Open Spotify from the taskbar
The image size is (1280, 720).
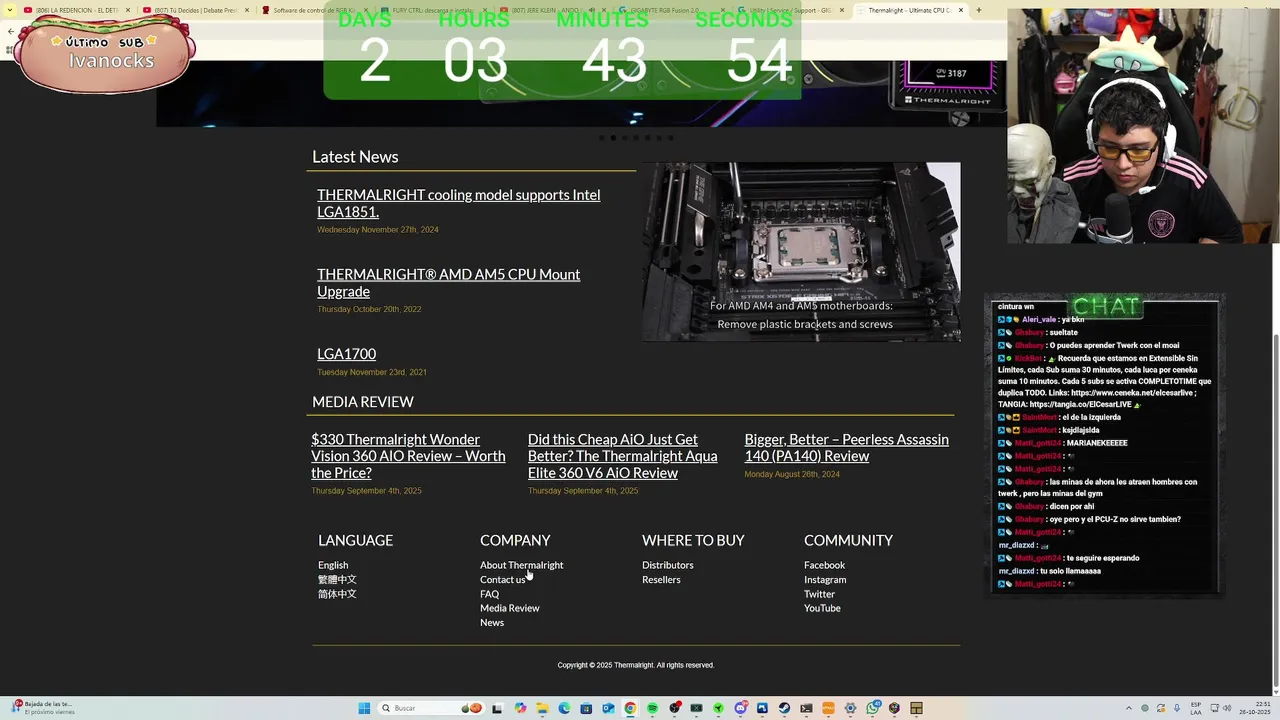(x=652, y=708)
